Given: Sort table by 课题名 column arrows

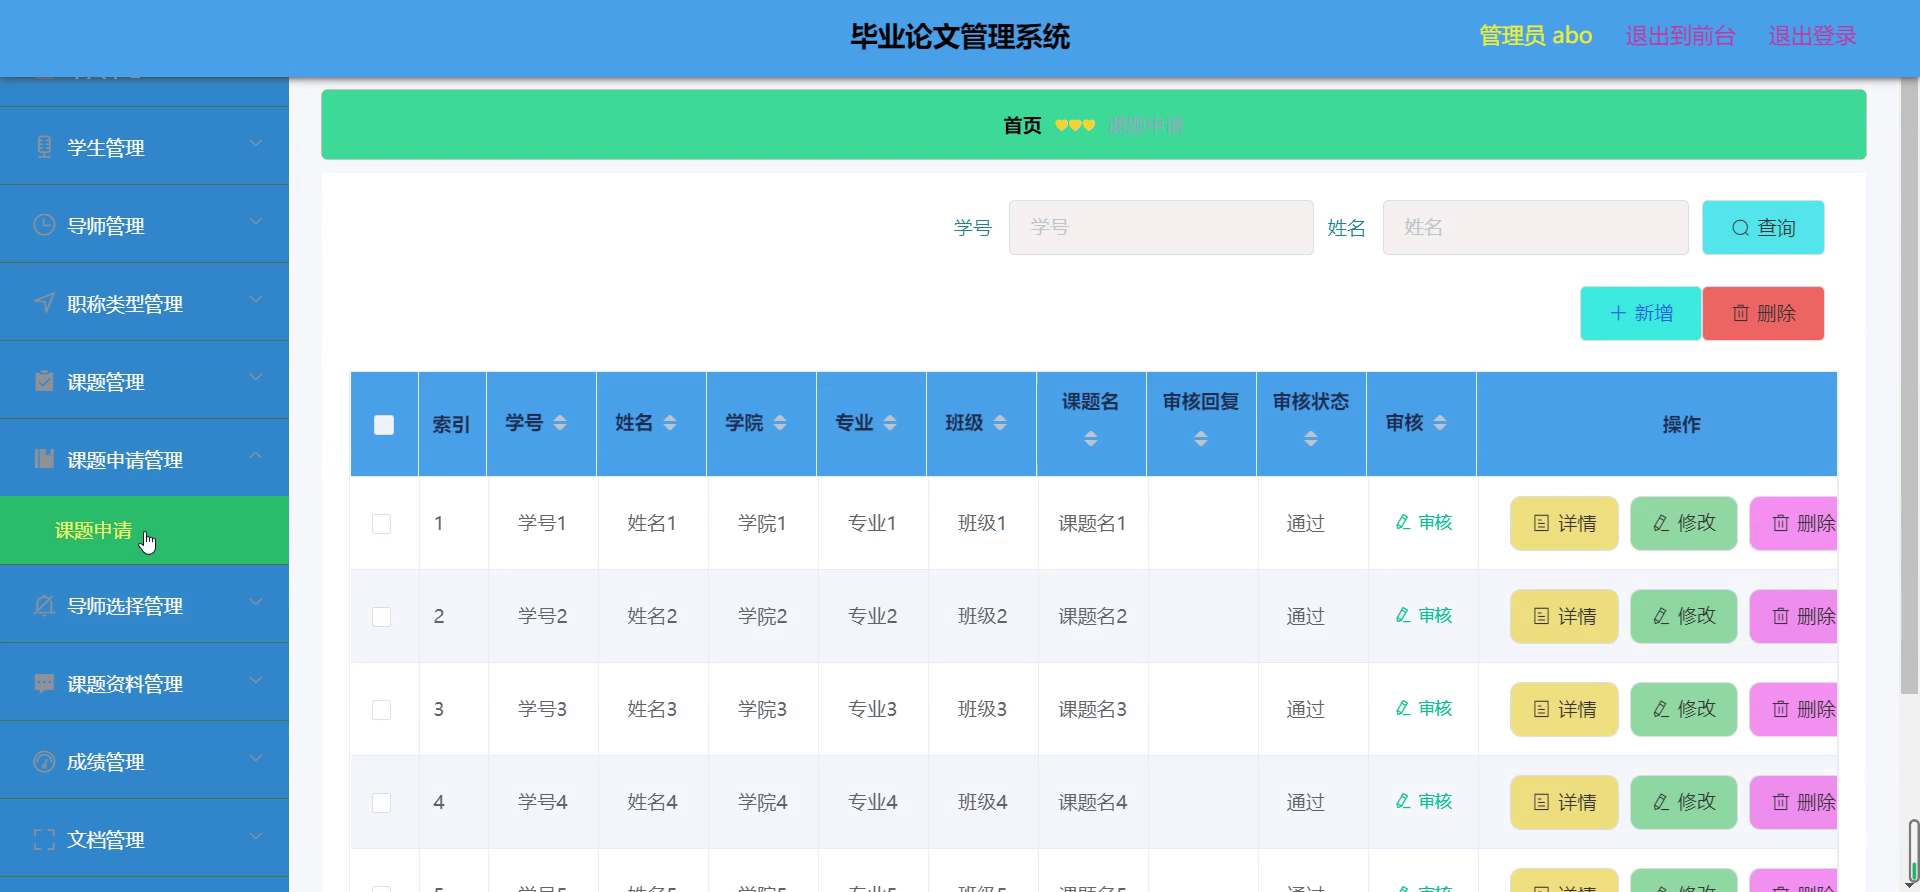Looking at the screenshot, I should [1091, 439].
